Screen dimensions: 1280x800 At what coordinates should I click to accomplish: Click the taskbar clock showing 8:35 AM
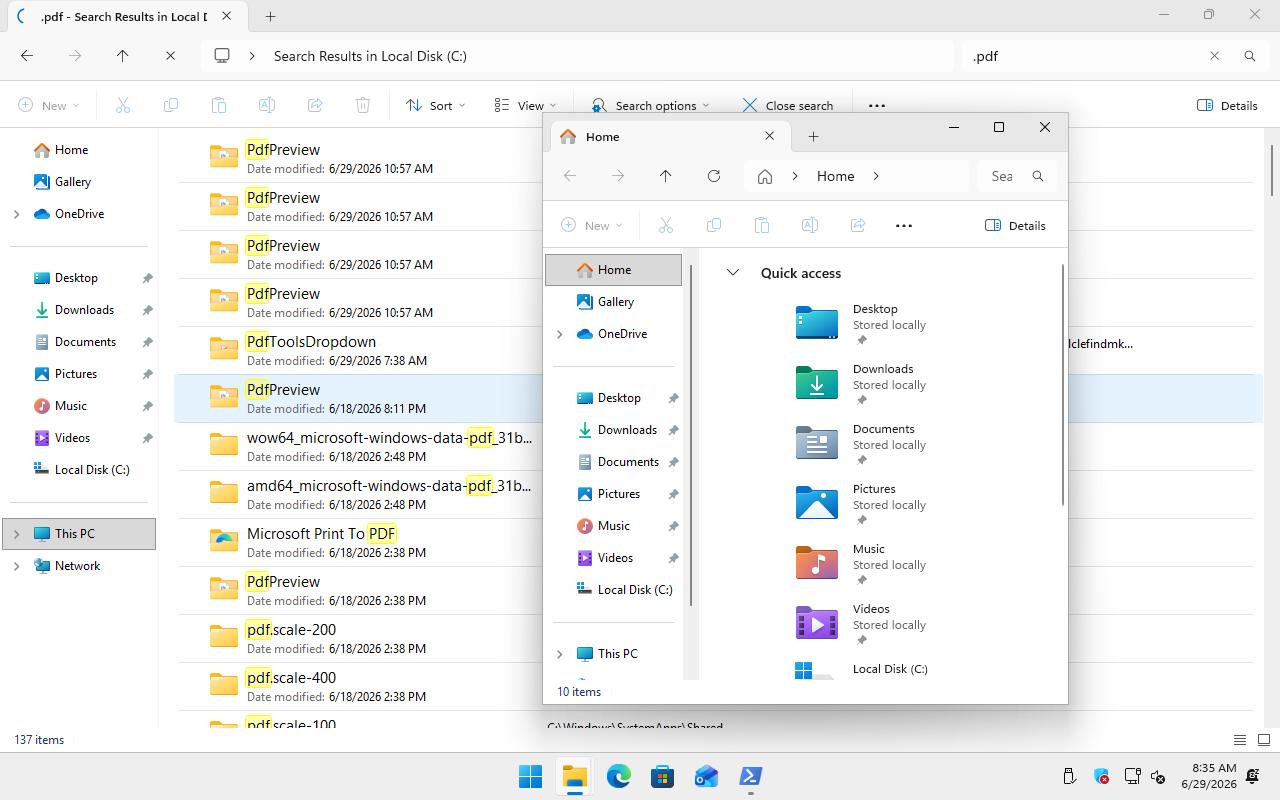coord(1208,776)
